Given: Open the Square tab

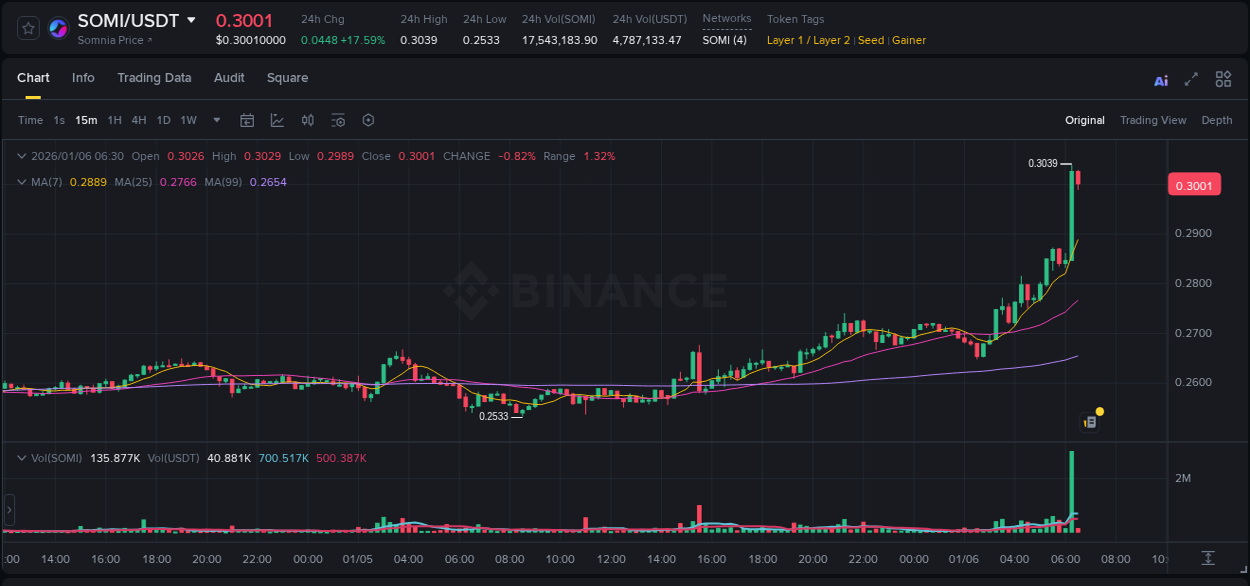Looking at the screenshot, I should point(287,78).
